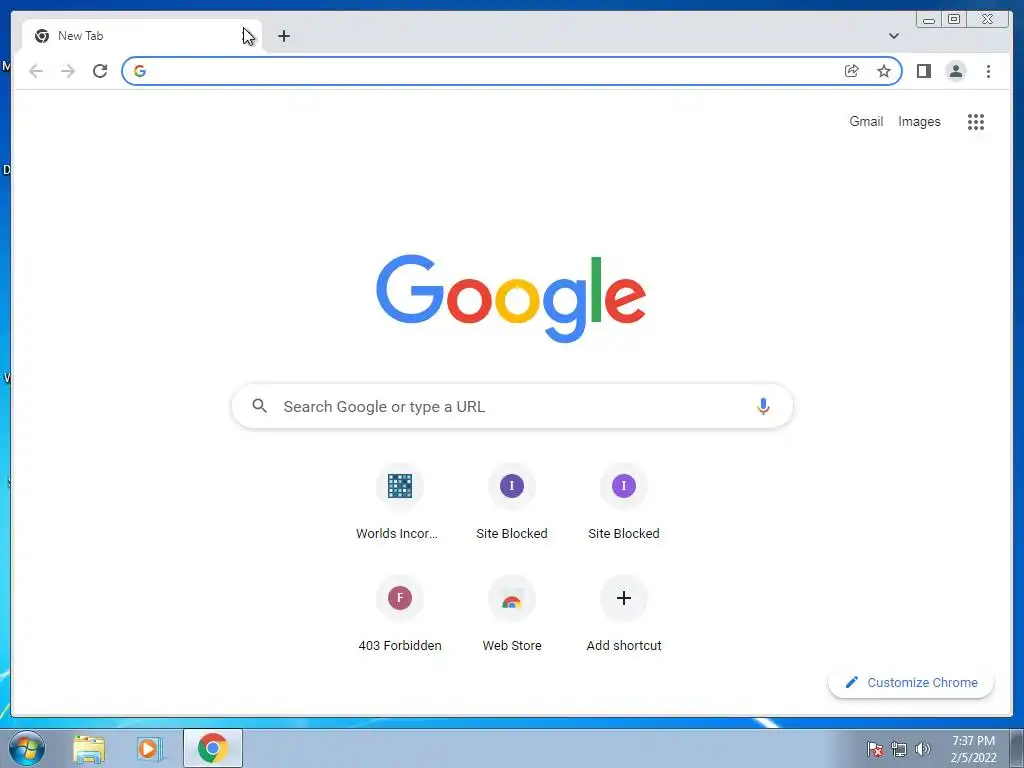This screenshot has width=1024, height=768.
Task: Click the Chrome taskbar icon
Action: (x=213, y=748)
